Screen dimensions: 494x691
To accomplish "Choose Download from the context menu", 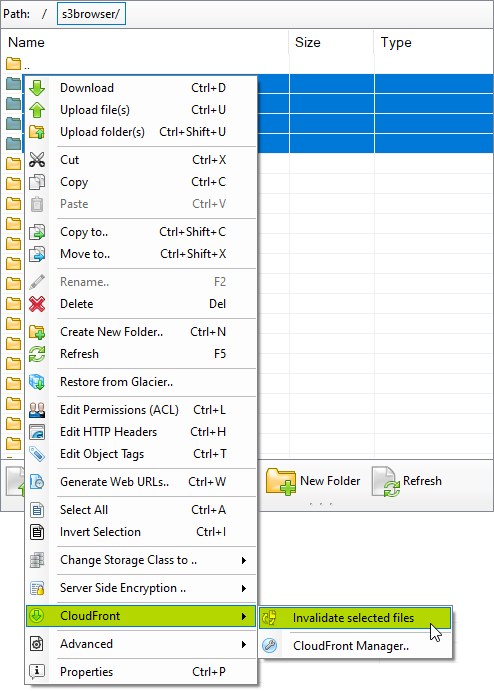I will tap(141, 88).
